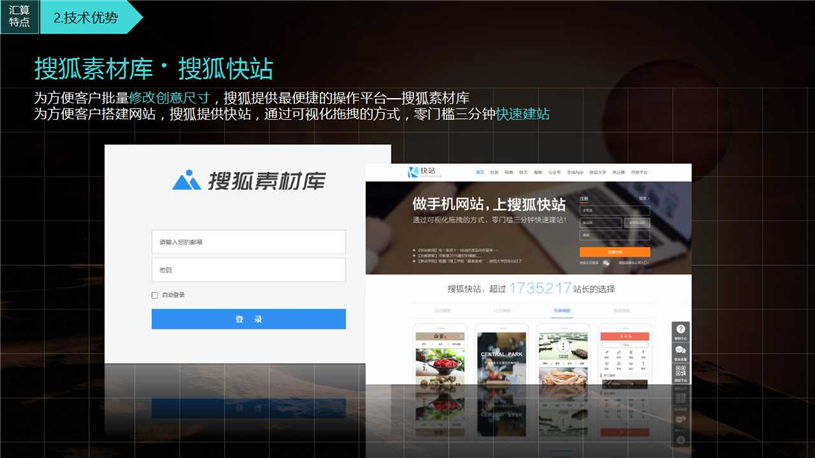Click the 快站 K logo icon
The height and width of the screenshot is (458, 815).
[413, 172]
